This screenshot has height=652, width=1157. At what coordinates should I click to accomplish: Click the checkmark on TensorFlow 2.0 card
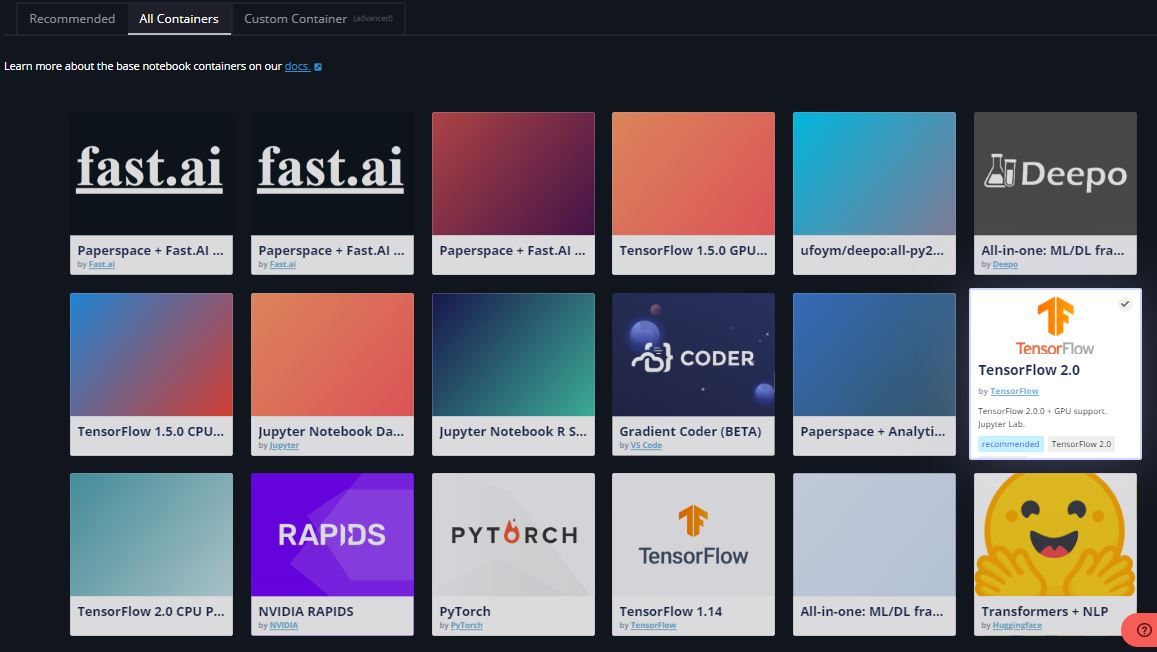pos(1125,304)
